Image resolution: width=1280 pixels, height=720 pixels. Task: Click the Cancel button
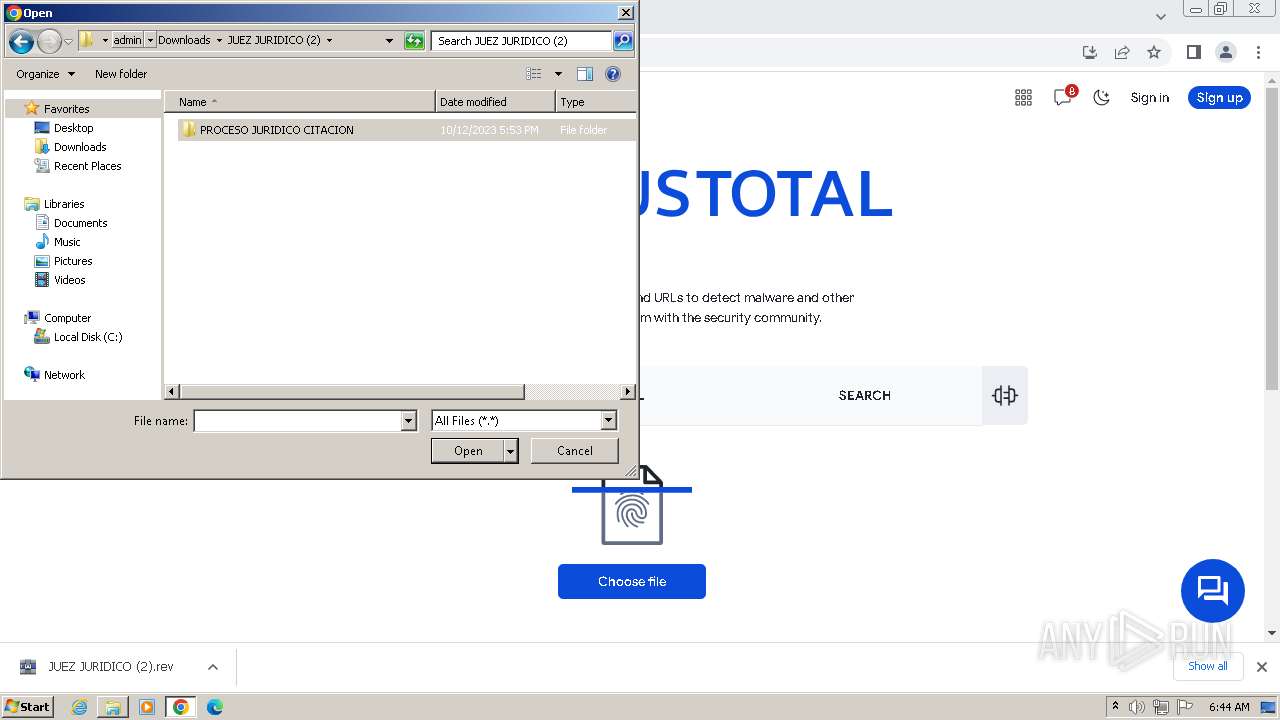click(x=575, y=451)
